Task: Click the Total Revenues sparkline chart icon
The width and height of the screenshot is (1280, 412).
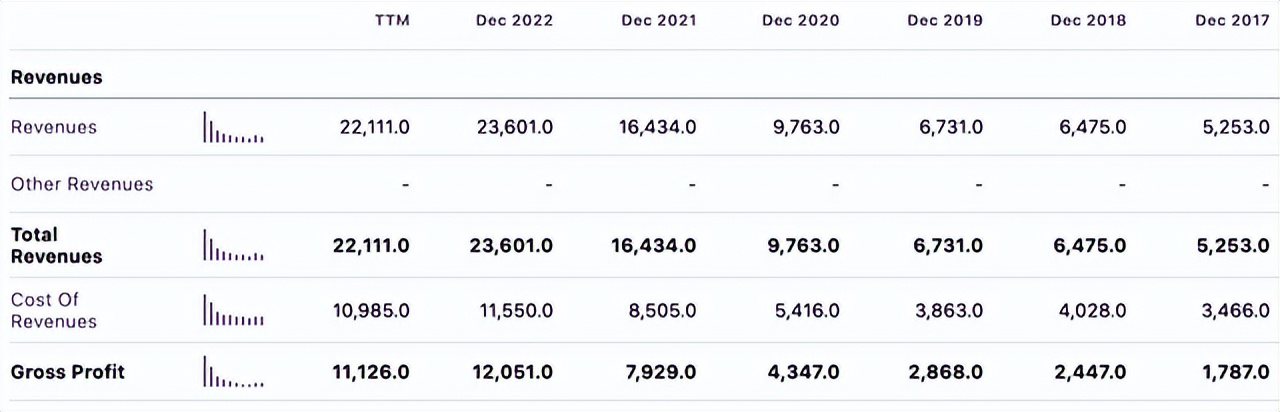Action: coord(233,245)
